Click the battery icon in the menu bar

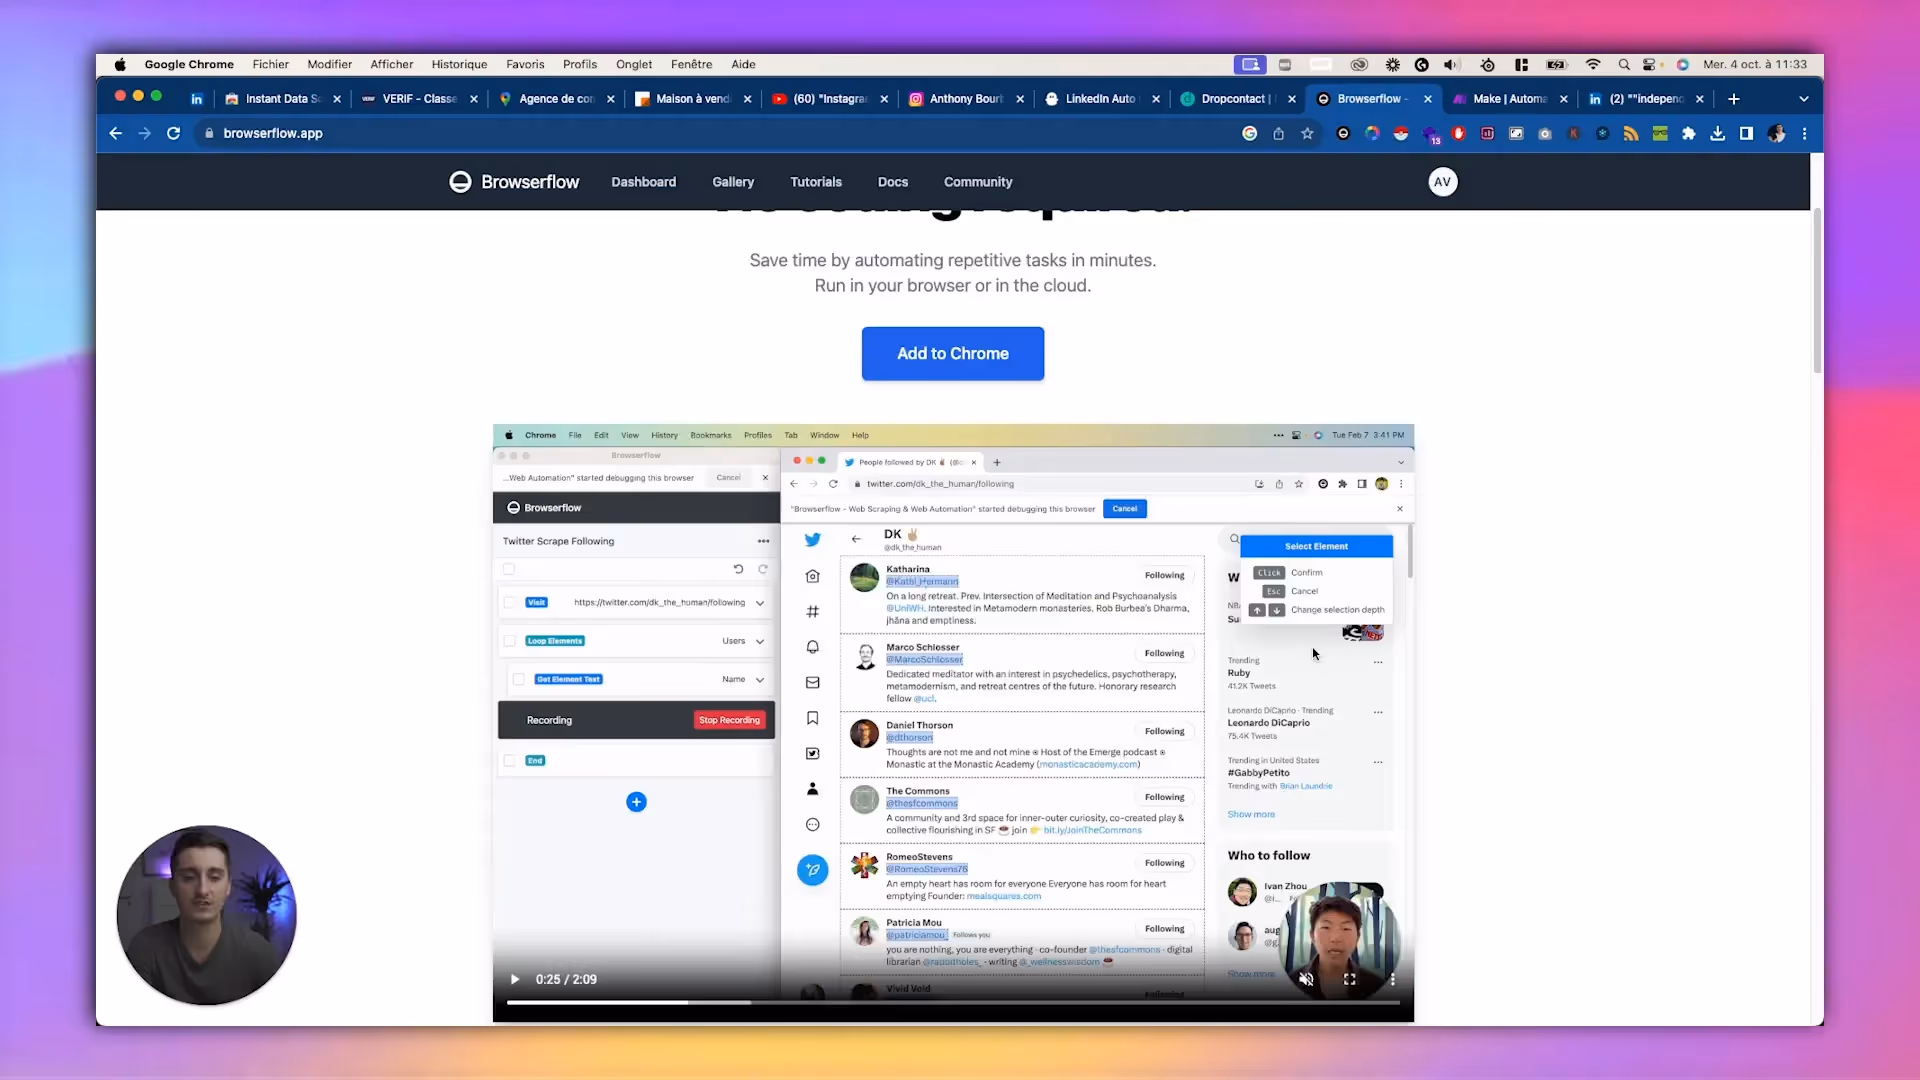point(1556,64)
